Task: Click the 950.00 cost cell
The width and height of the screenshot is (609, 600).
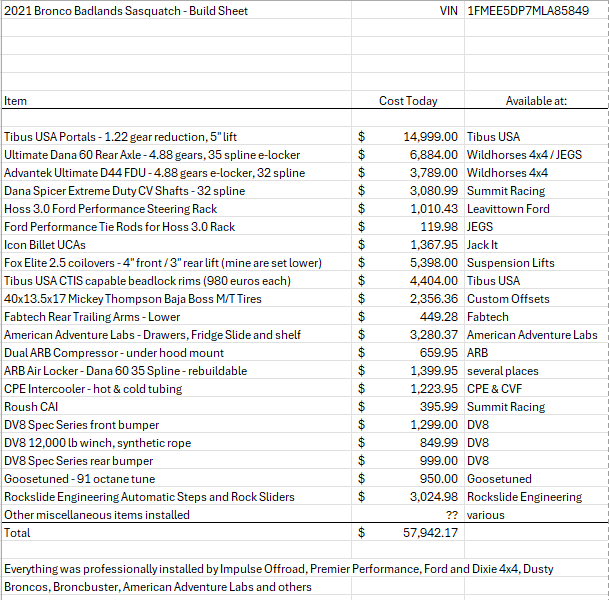Action: pyautogui.click(x=408, y=478)
